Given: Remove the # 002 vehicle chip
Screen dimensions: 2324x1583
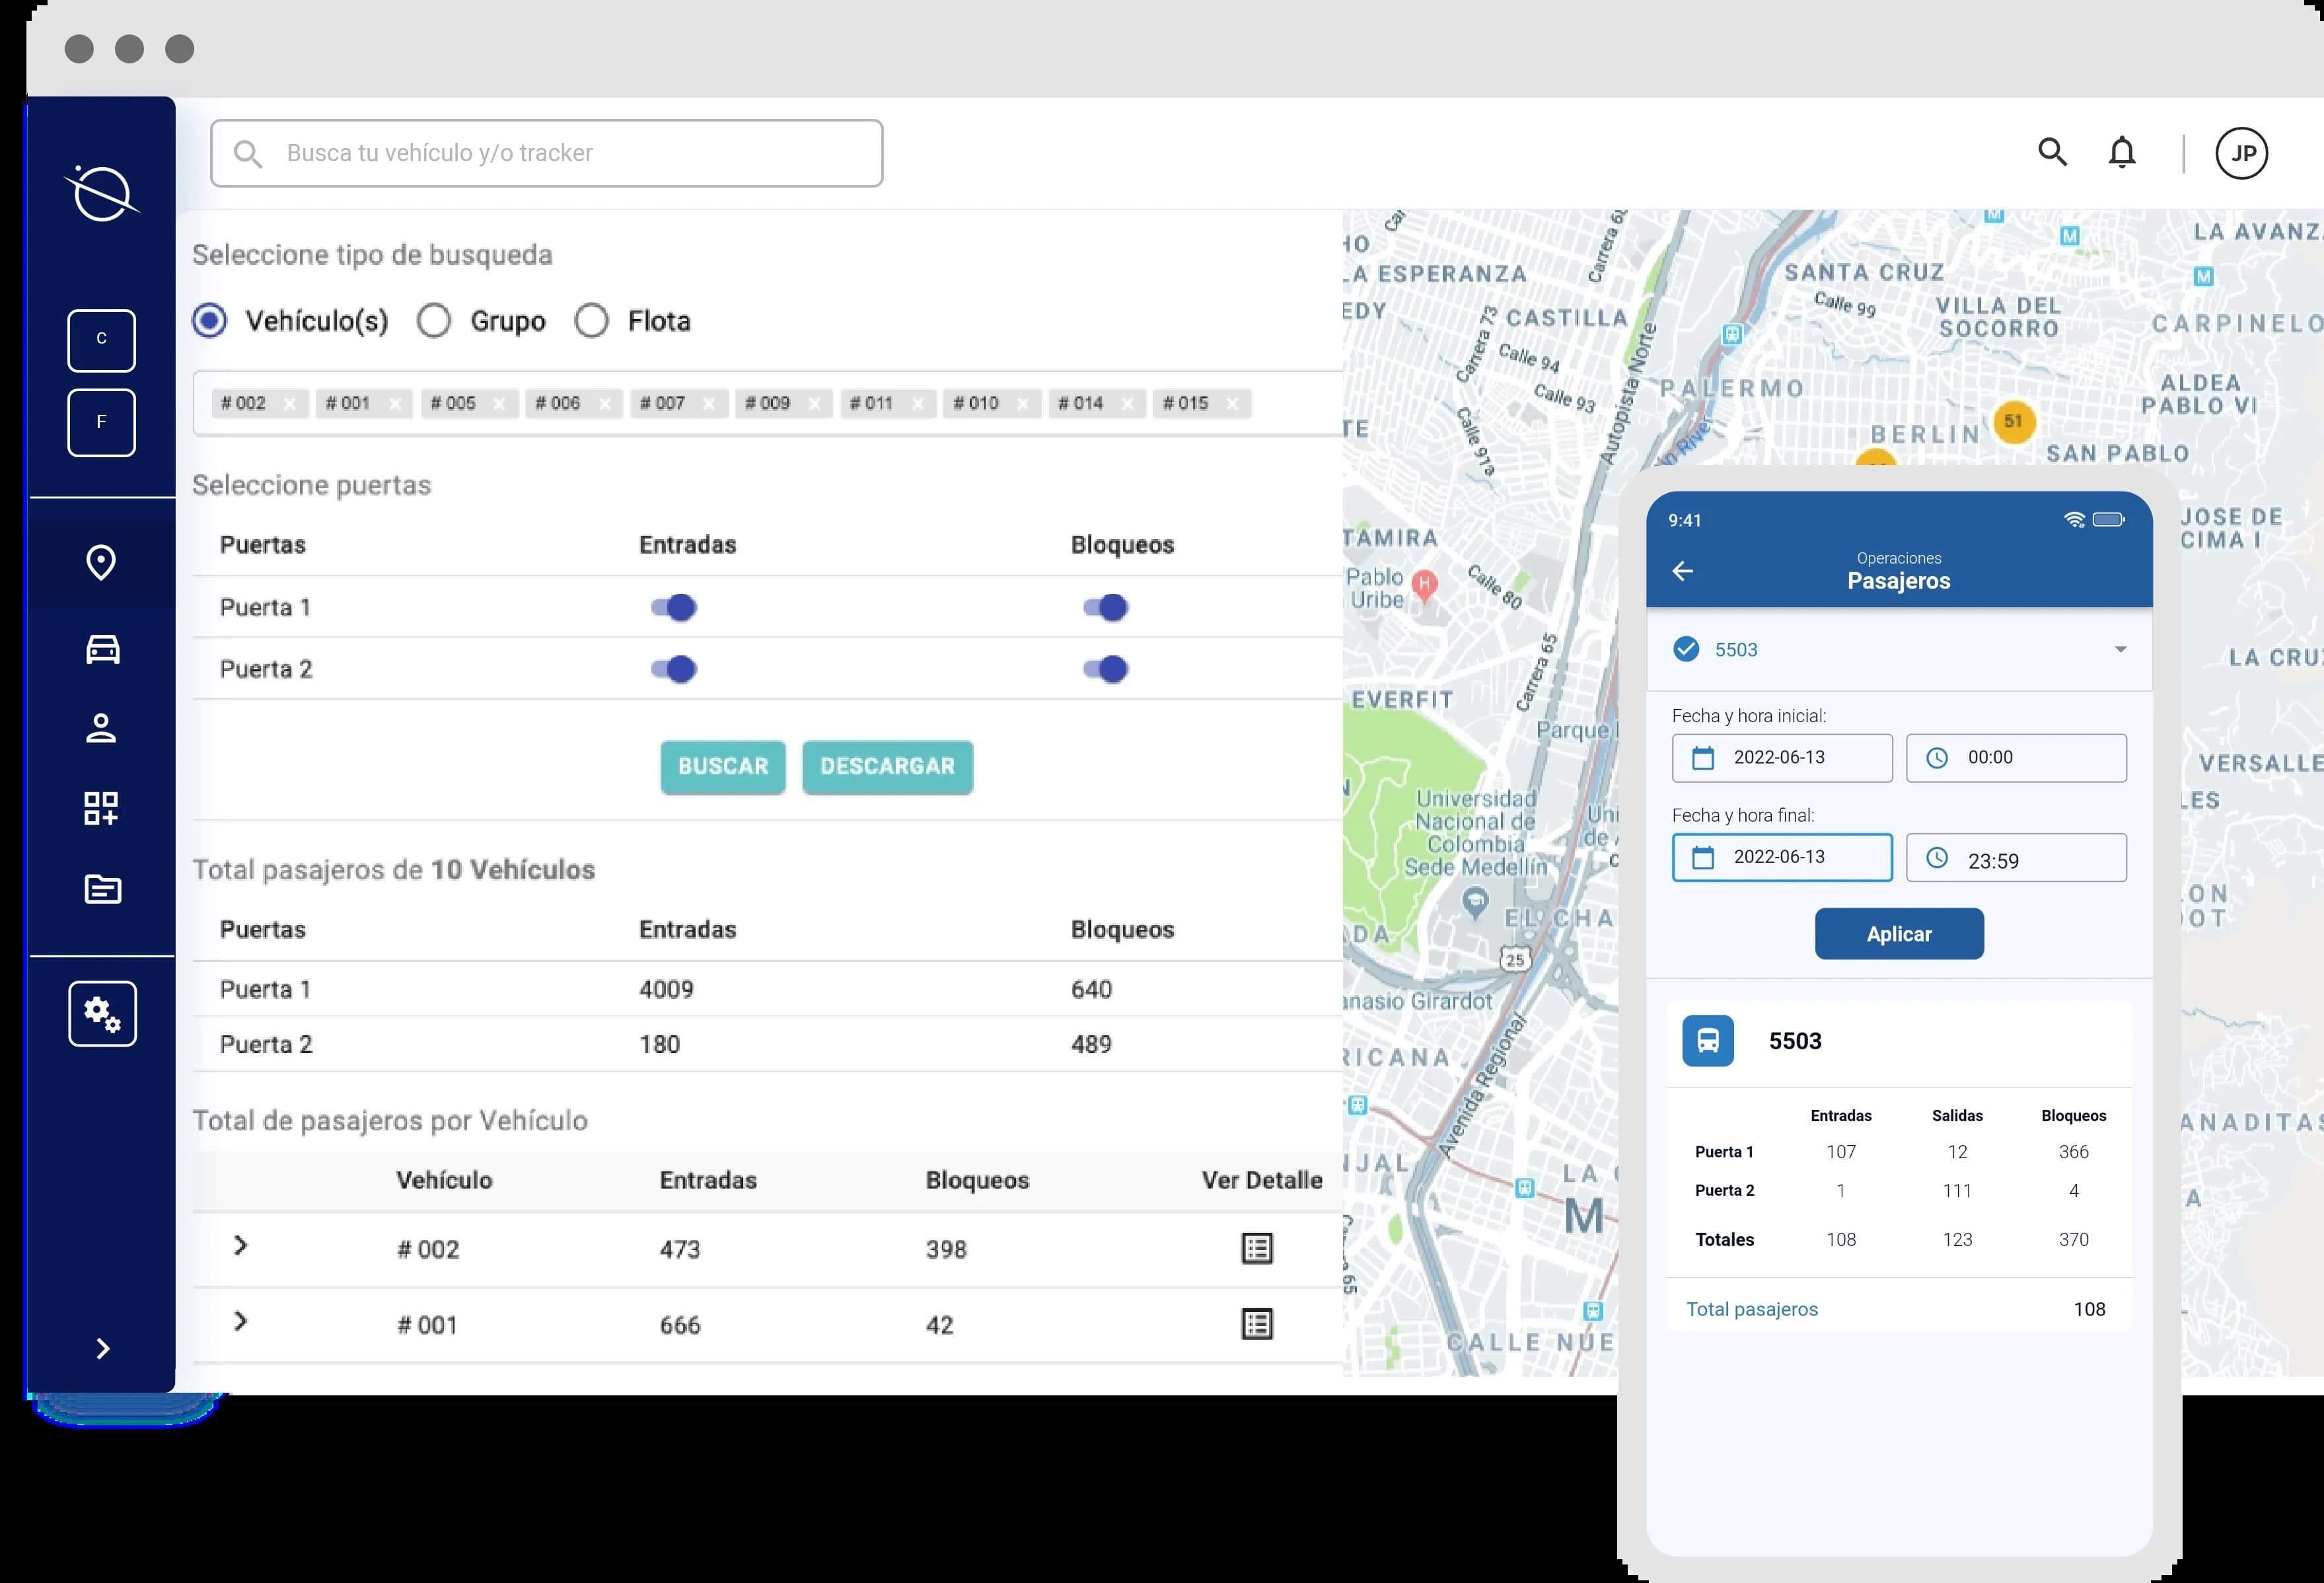Looking at the screenshot, I should click(x=290, y=404).
